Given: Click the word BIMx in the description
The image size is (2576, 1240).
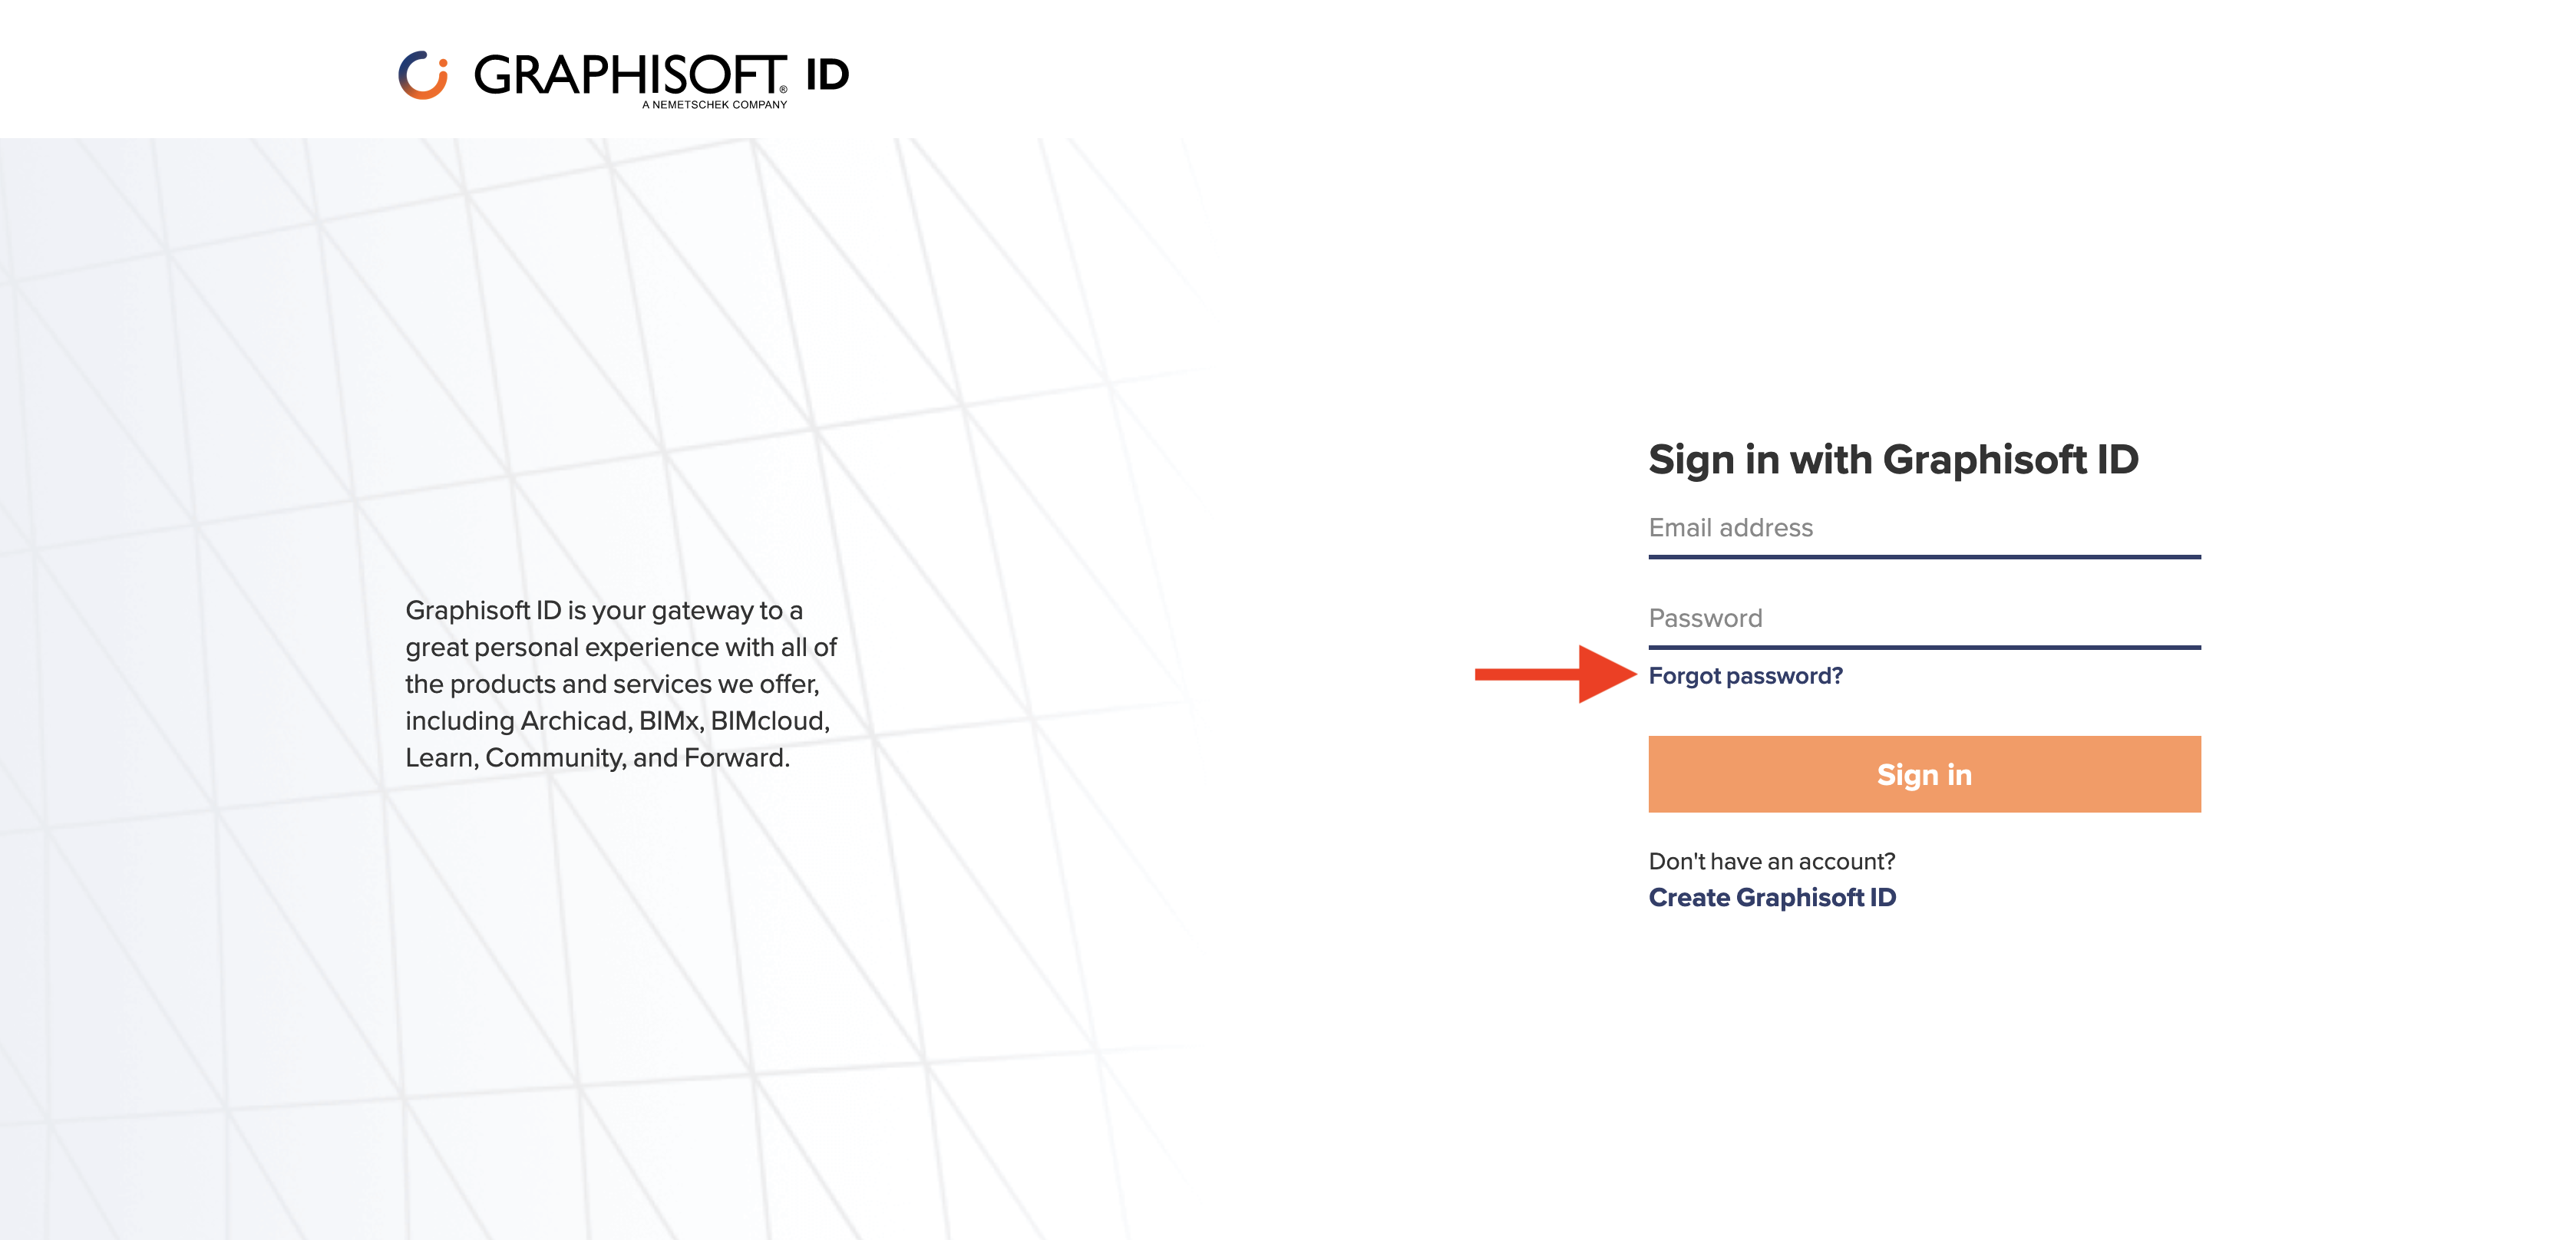Looking at the screenshot, I should pos(669,721).
